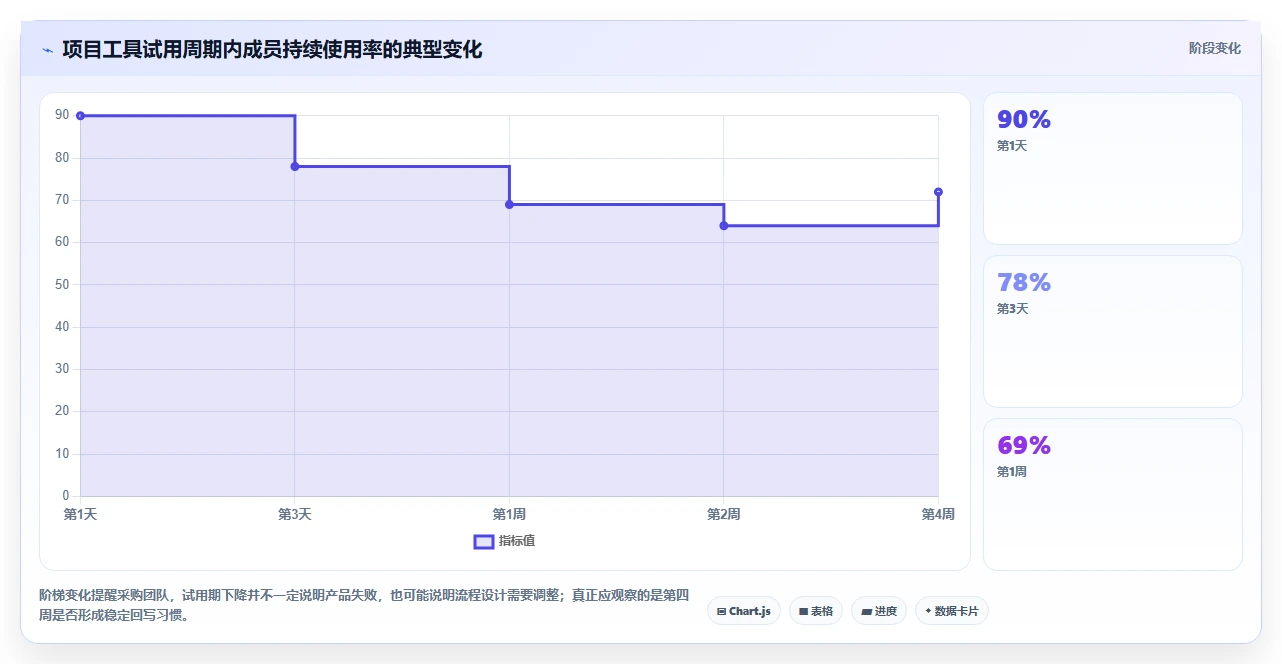Click the 第1周 caption under 69%

coord(1012,472)
